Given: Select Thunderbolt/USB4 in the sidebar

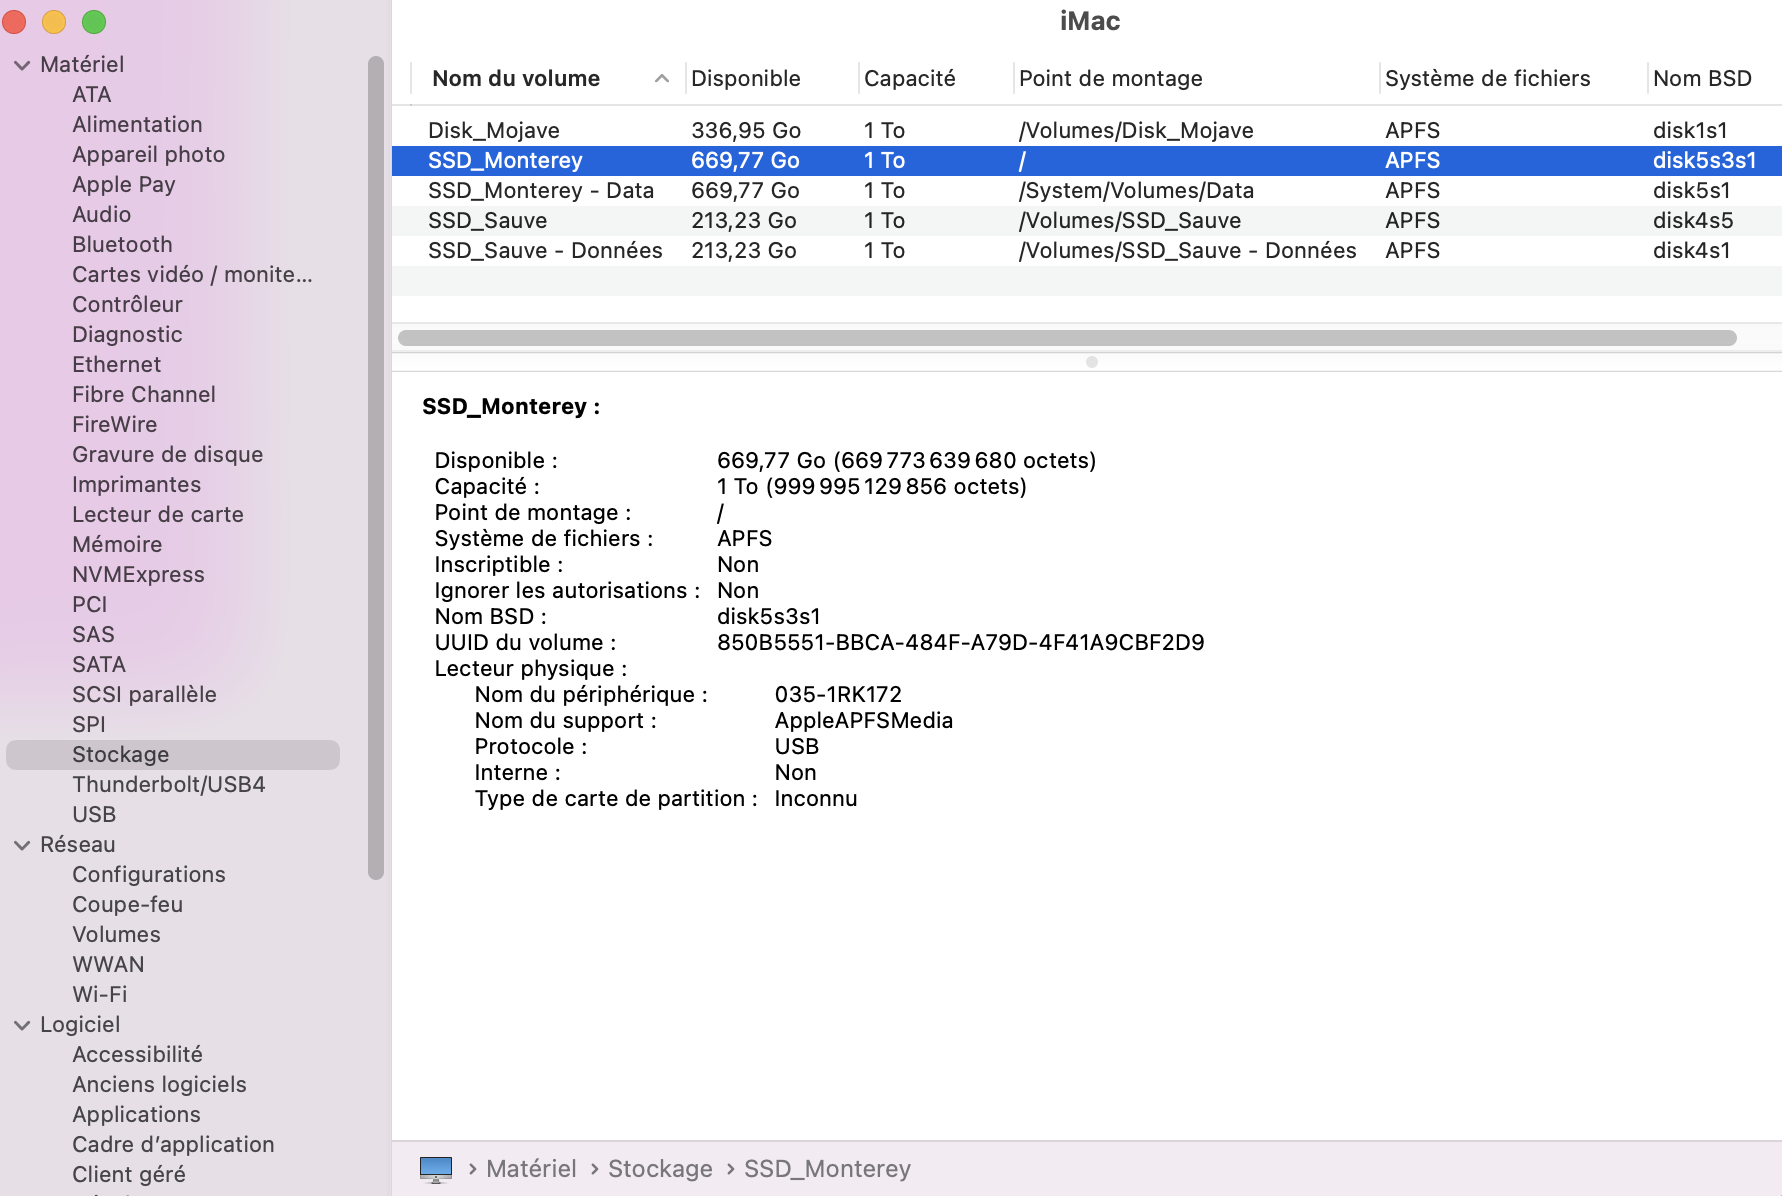Looking at the screenshot, I should [168, 785].
